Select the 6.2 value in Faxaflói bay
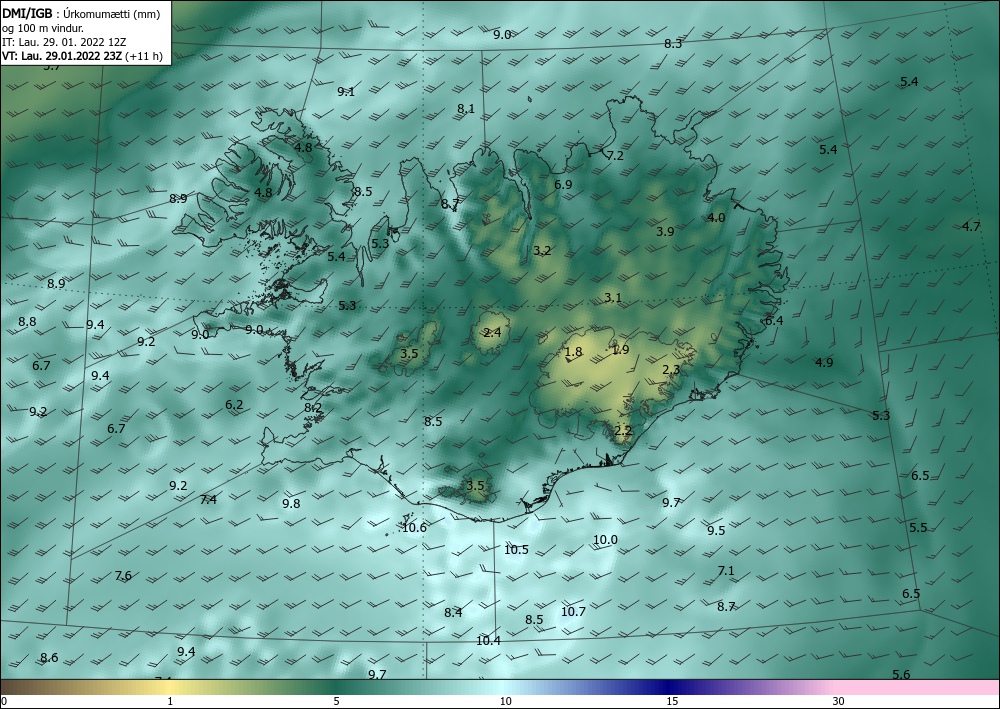The width and height of the screenshot is (1000, 709). tap(234, 405)
